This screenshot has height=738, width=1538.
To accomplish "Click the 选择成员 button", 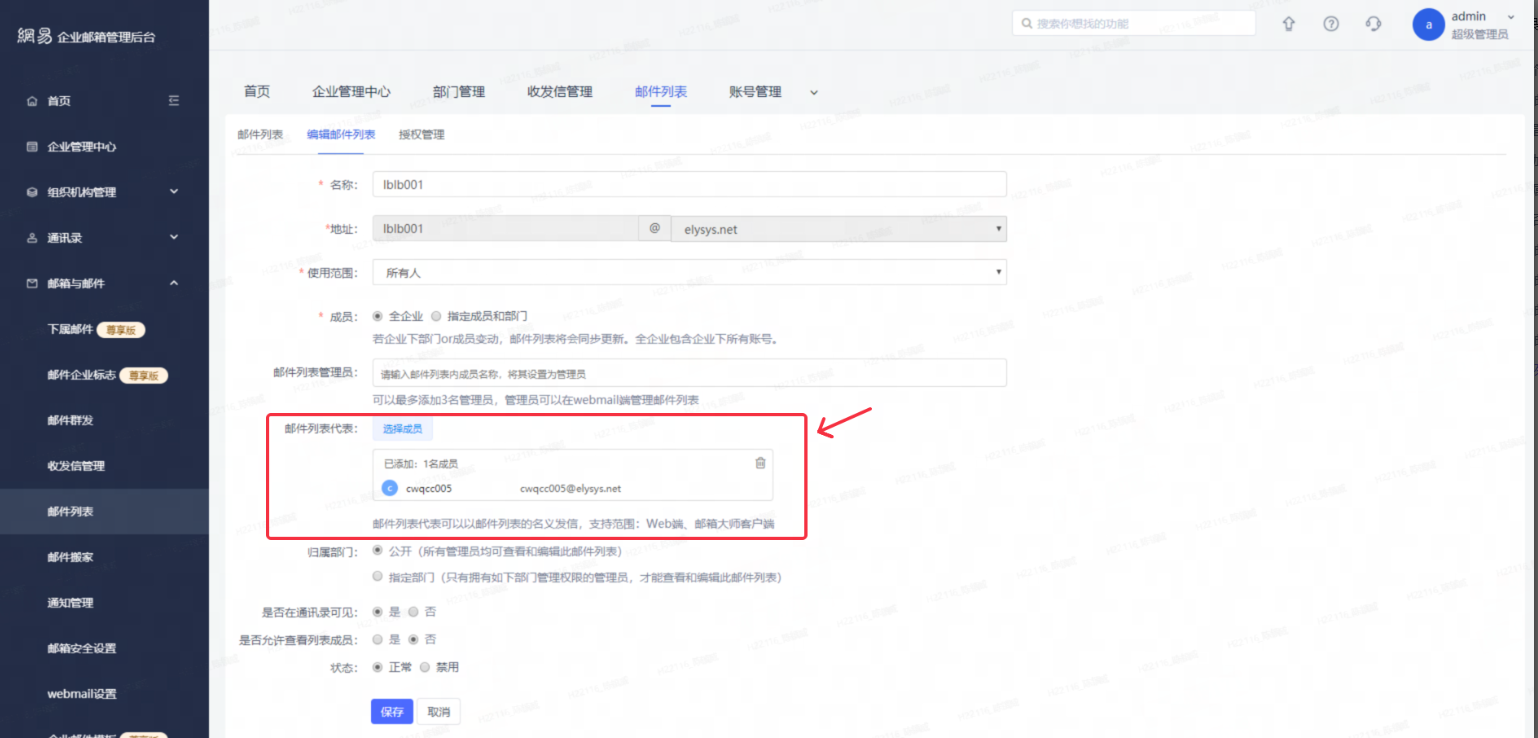I will (x=402, y=429).
